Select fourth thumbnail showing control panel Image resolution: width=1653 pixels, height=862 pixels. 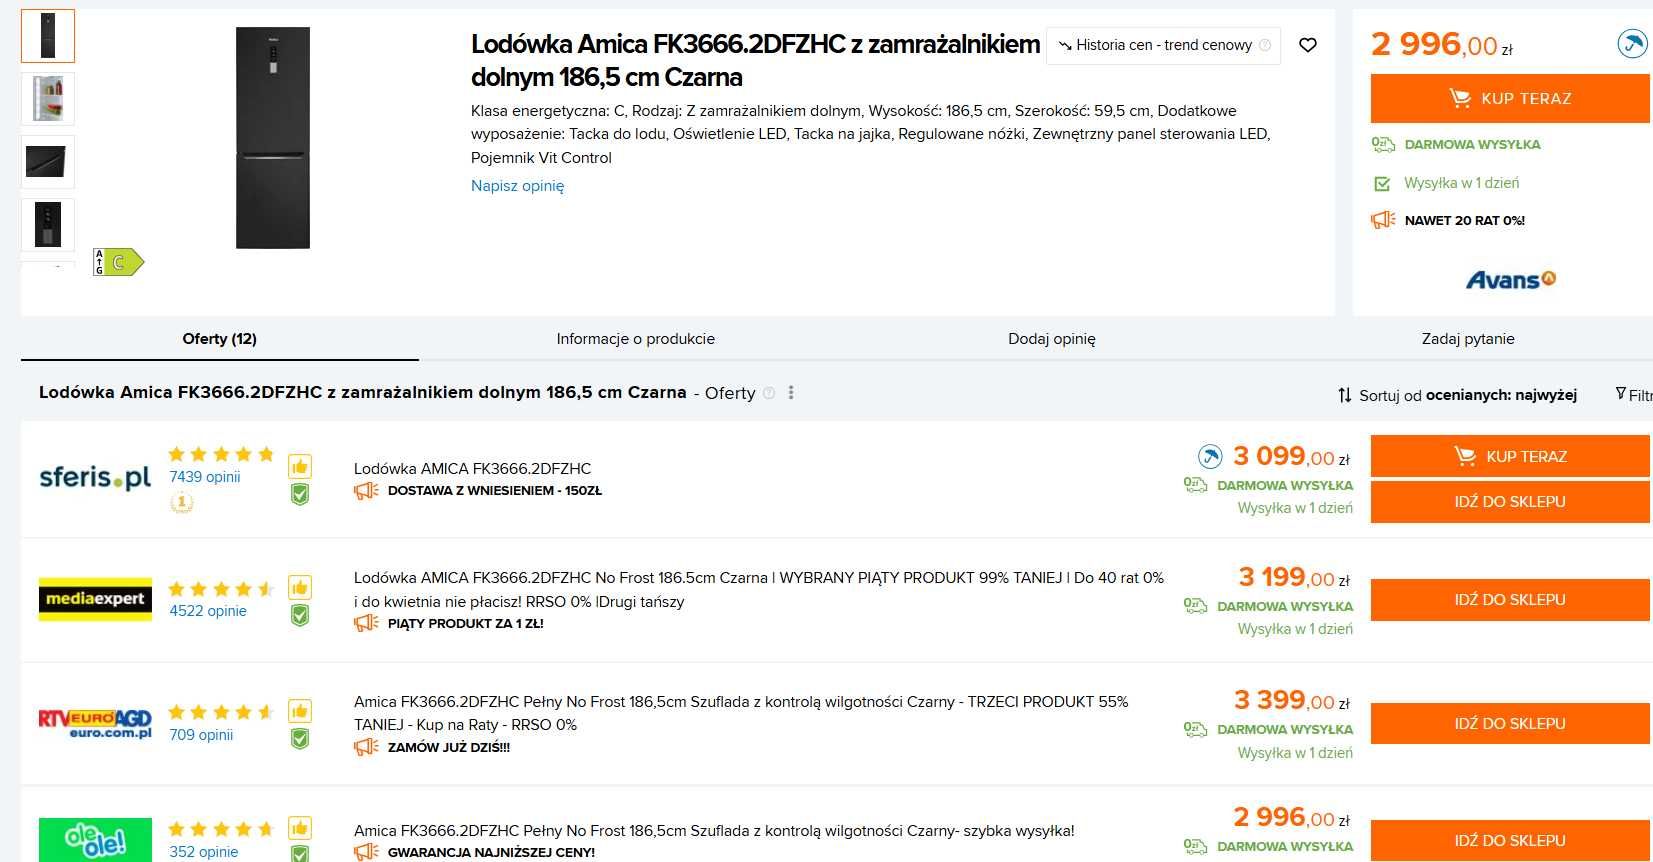pyautogui.click(x=48, y=225)
